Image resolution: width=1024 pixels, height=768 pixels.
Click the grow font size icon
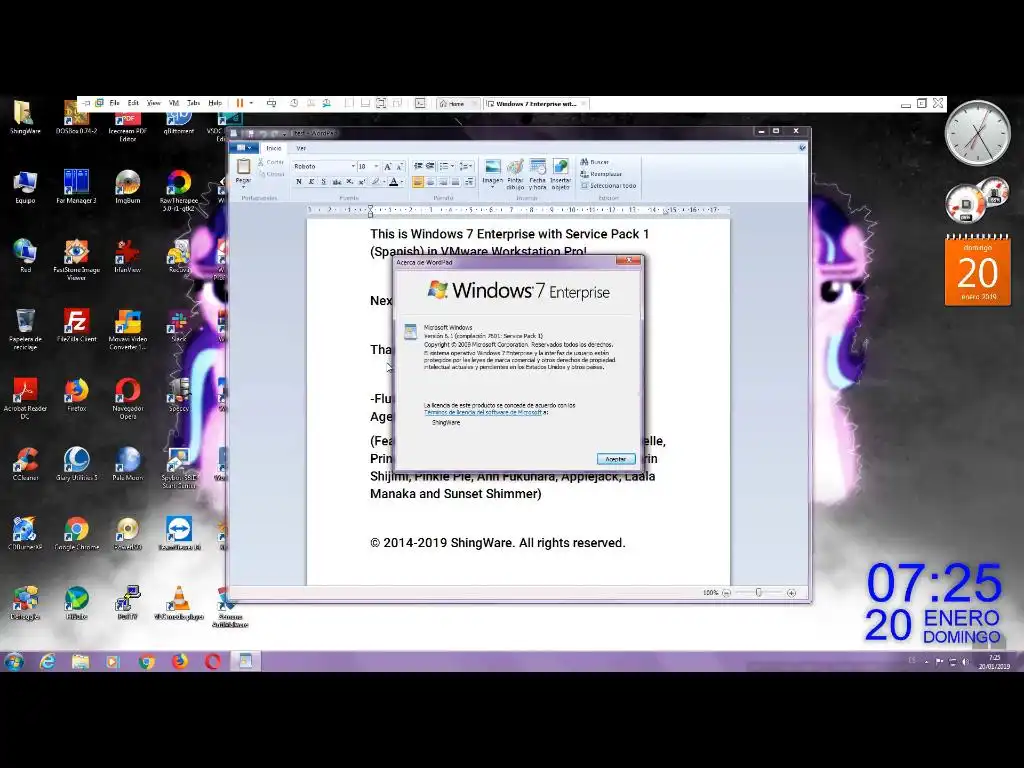[x=388, y=167]
